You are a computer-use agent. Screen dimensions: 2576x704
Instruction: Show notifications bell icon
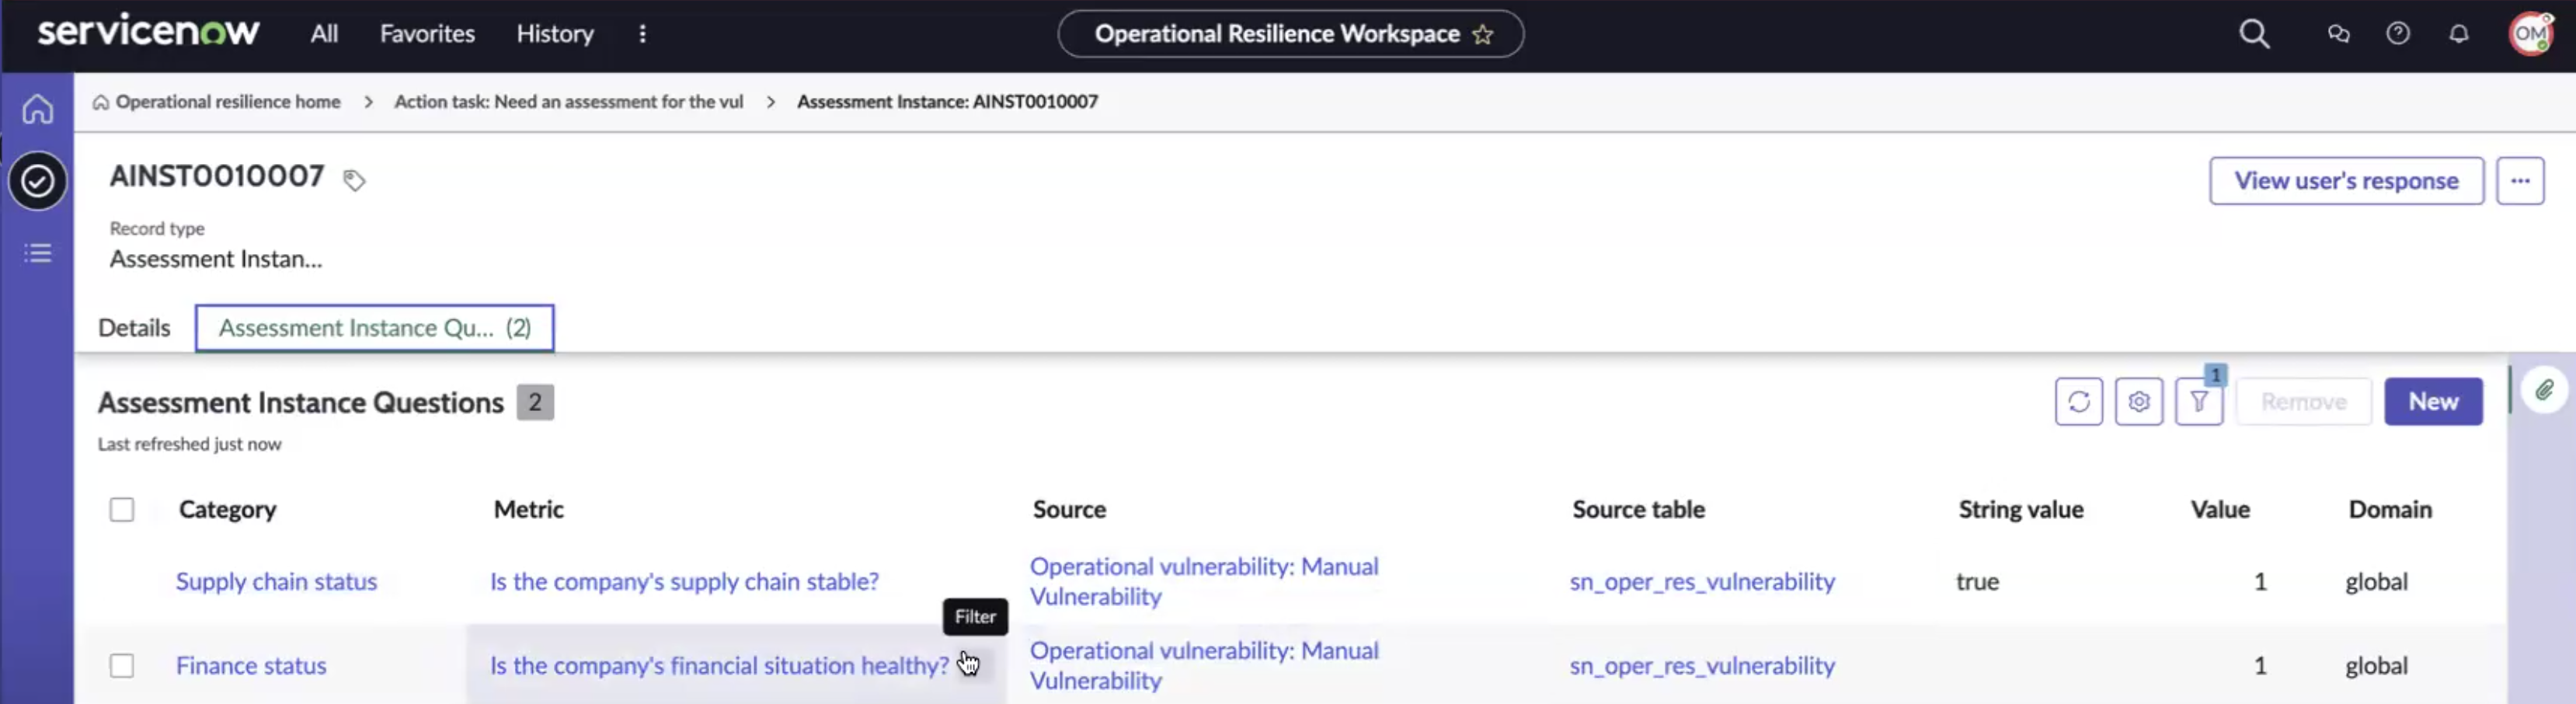tap(2459, 34)
